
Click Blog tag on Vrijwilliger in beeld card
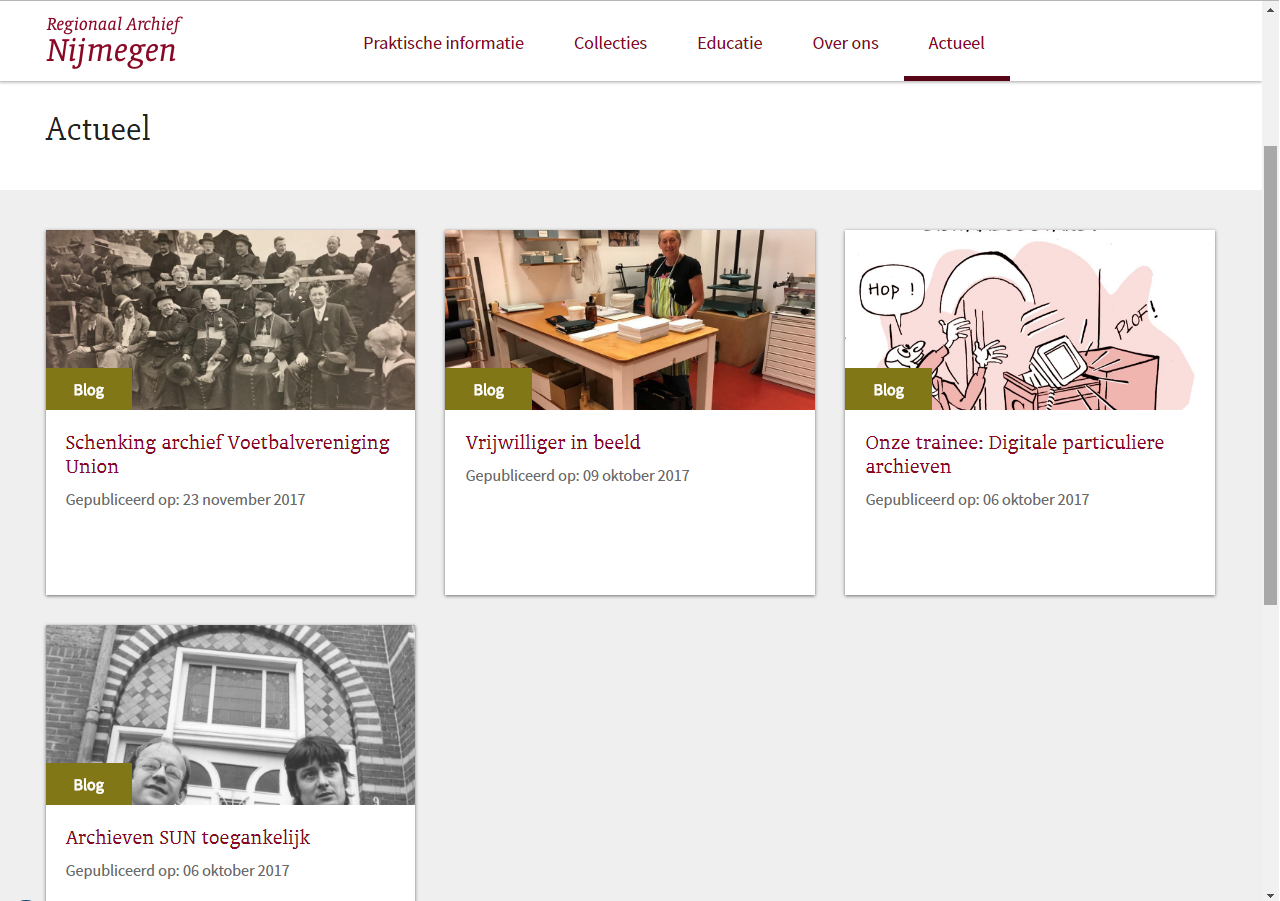pos(488,389)
